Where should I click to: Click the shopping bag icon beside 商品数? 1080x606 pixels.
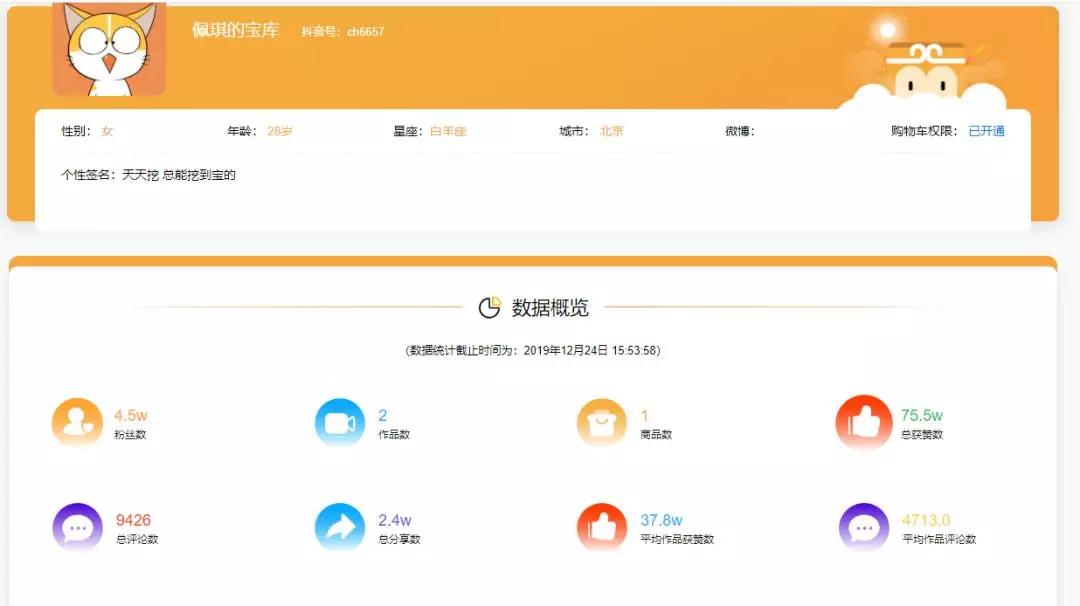click(x=602, y=421)
